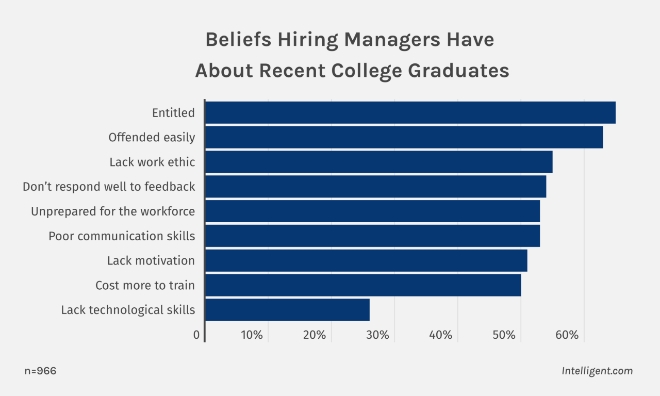The image size is (660, 396).
Task: Select the Lack motivation label
Action: [x=151, y=260]
